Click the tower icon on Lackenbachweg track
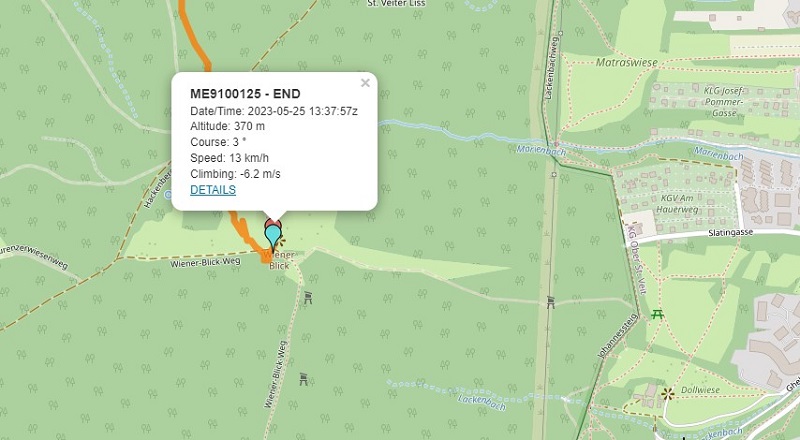Viewport: 800px width, 440px height. [551, 301]
